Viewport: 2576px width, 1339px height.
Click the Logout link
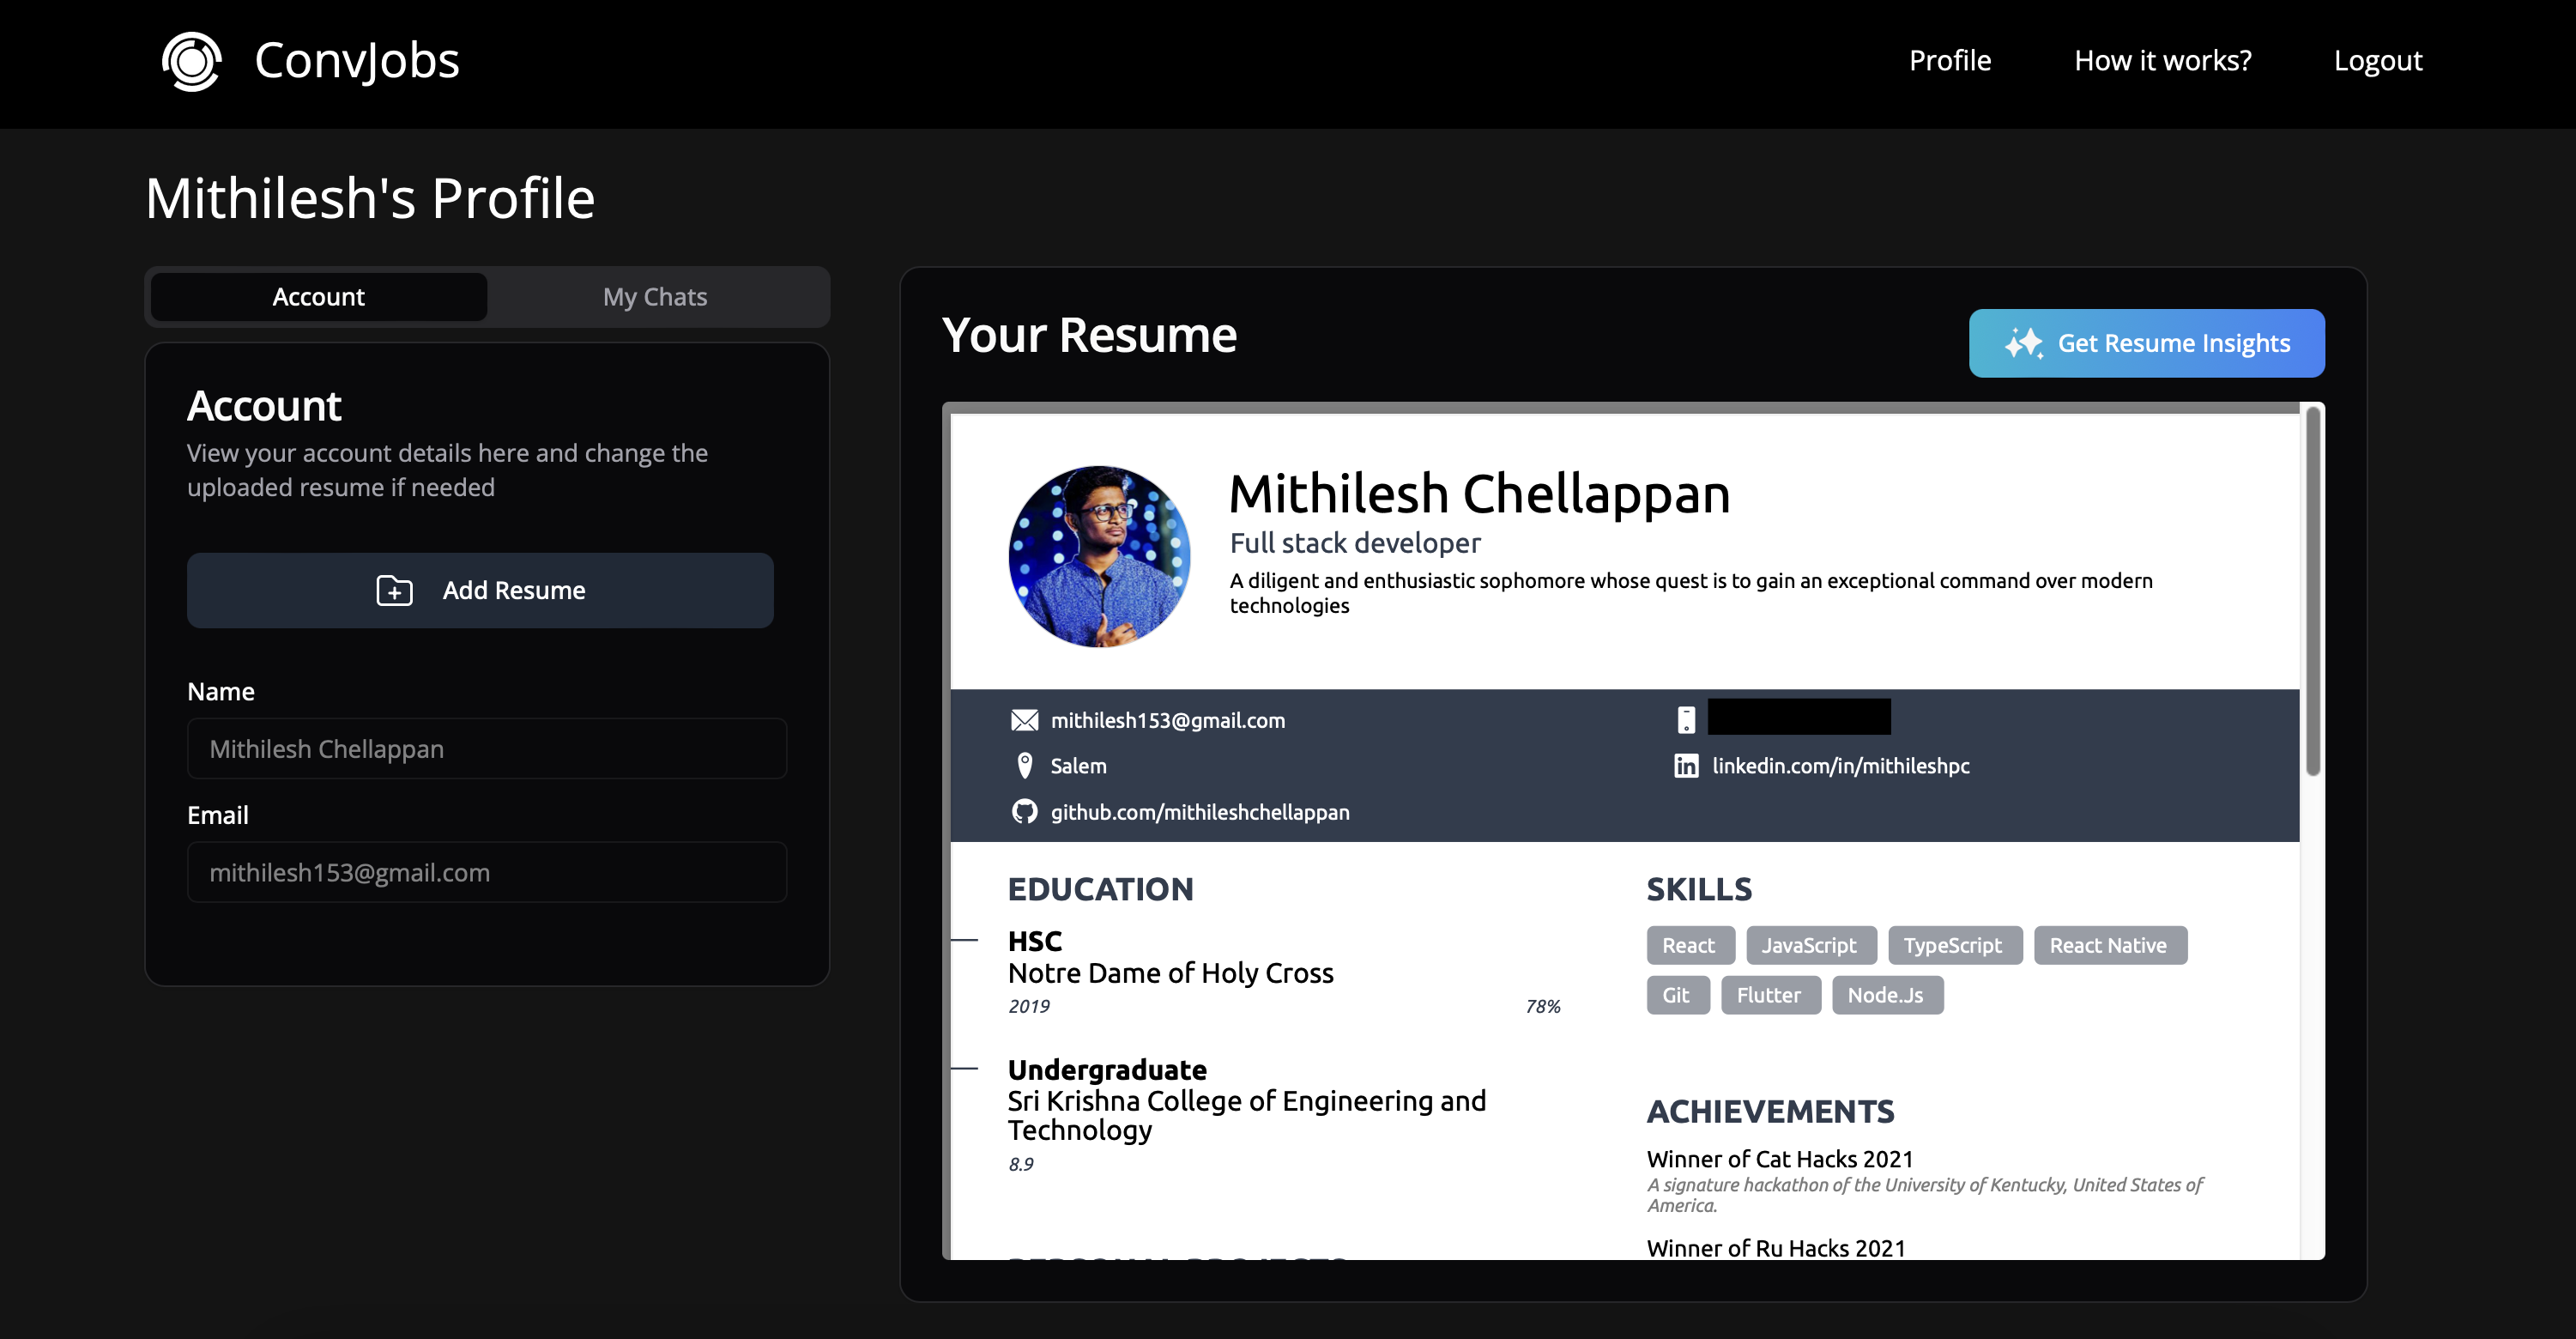[x=2377, y=61]
